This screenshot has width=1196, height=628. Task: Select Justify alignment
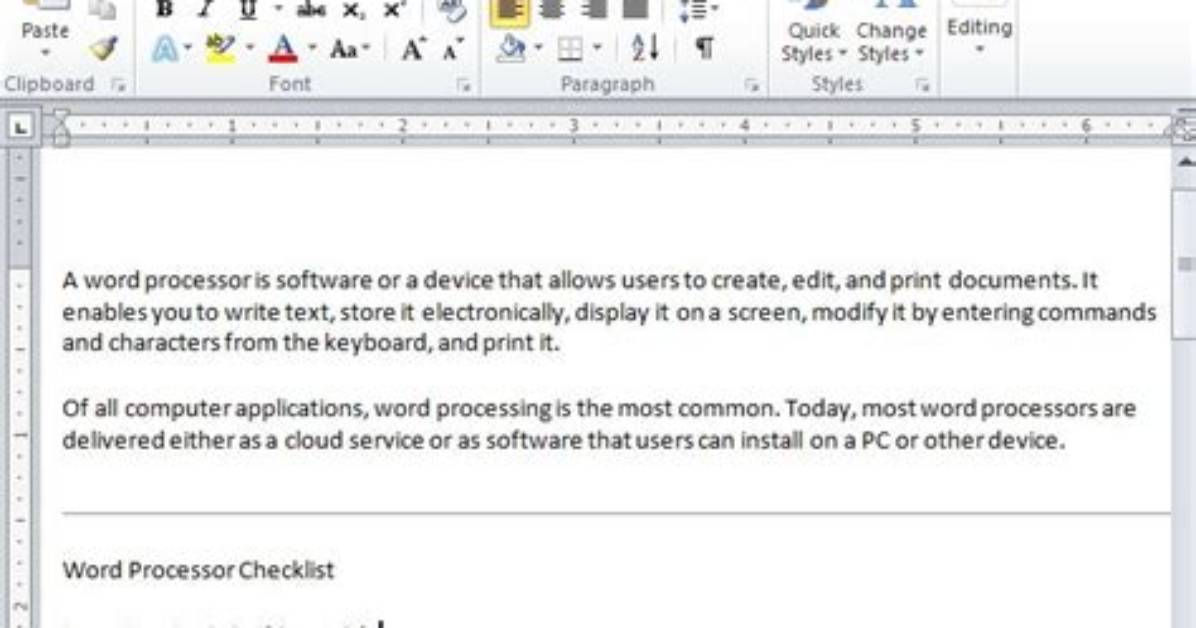point(635,9)
